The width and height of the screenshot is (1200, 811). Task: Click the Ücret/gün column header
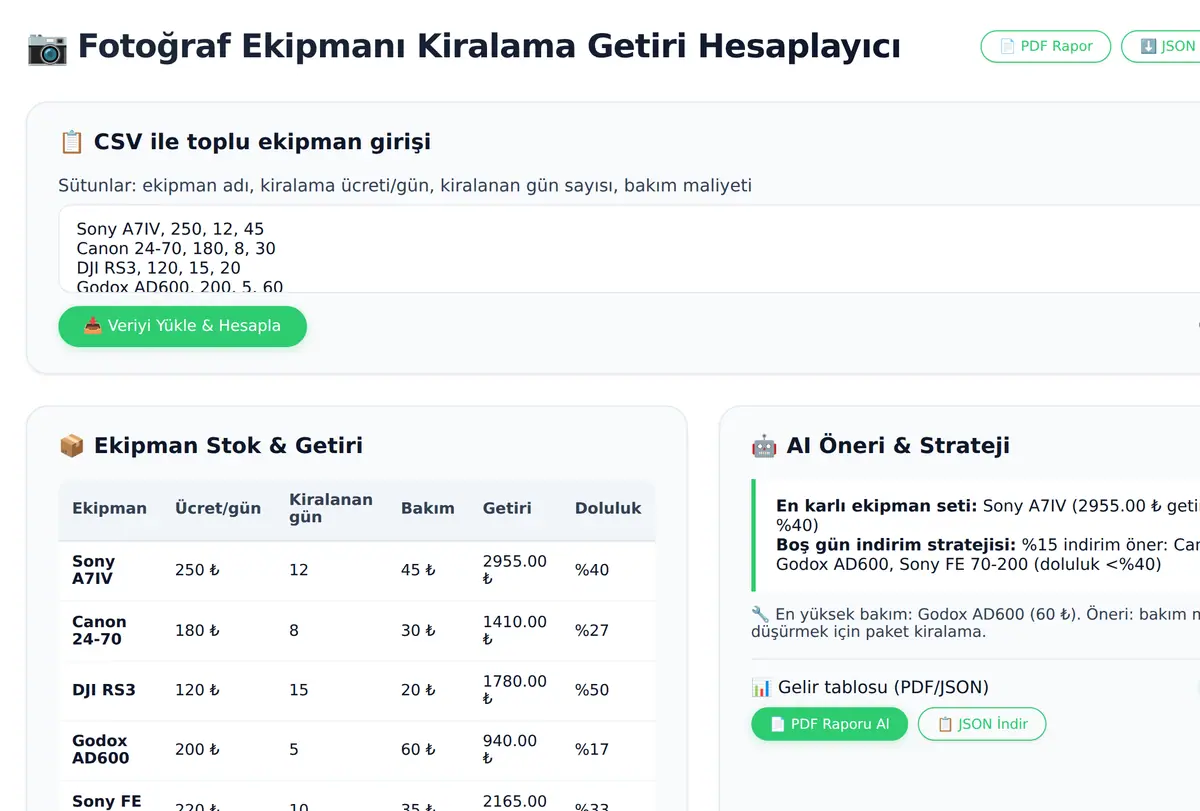click(218, 508)
